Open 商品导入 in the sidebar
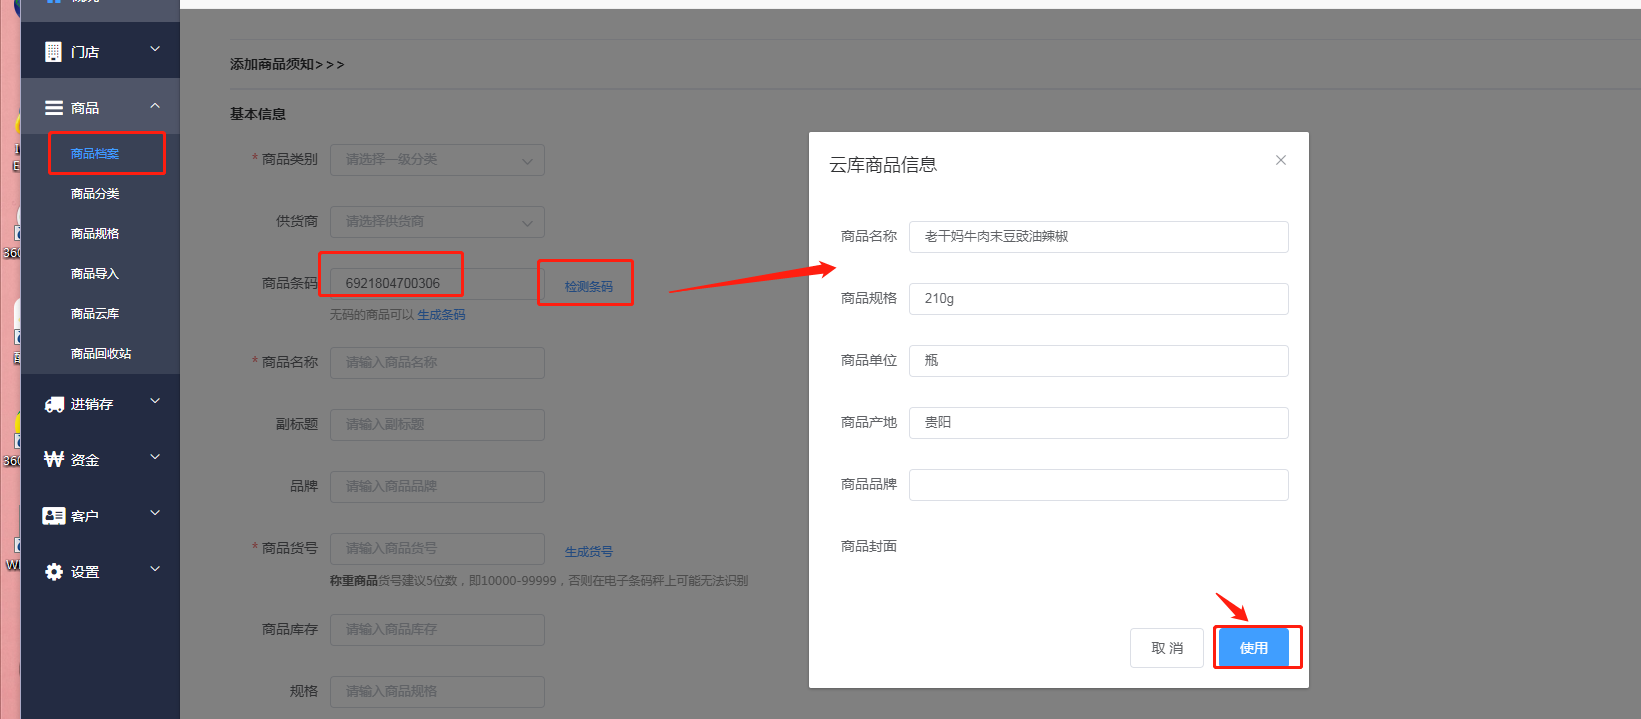The height and width of the screenshot is (719, 1641). 95,274
